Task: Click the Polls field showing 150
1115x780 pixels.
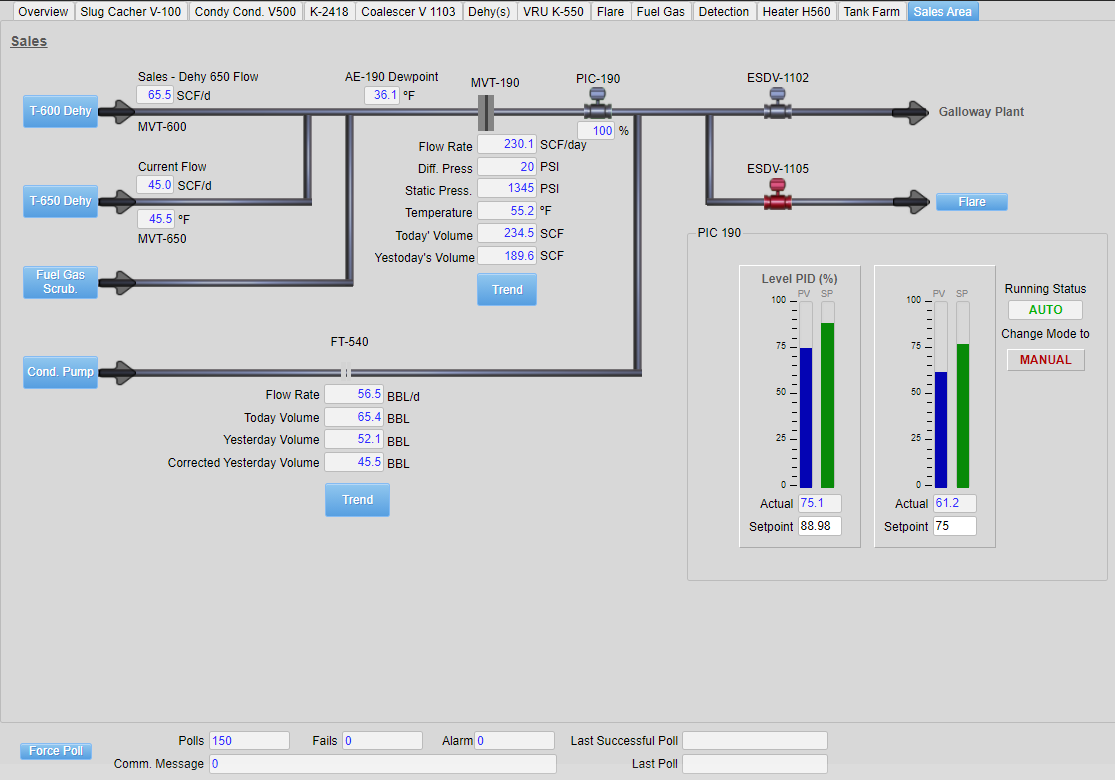Action: 250,741
